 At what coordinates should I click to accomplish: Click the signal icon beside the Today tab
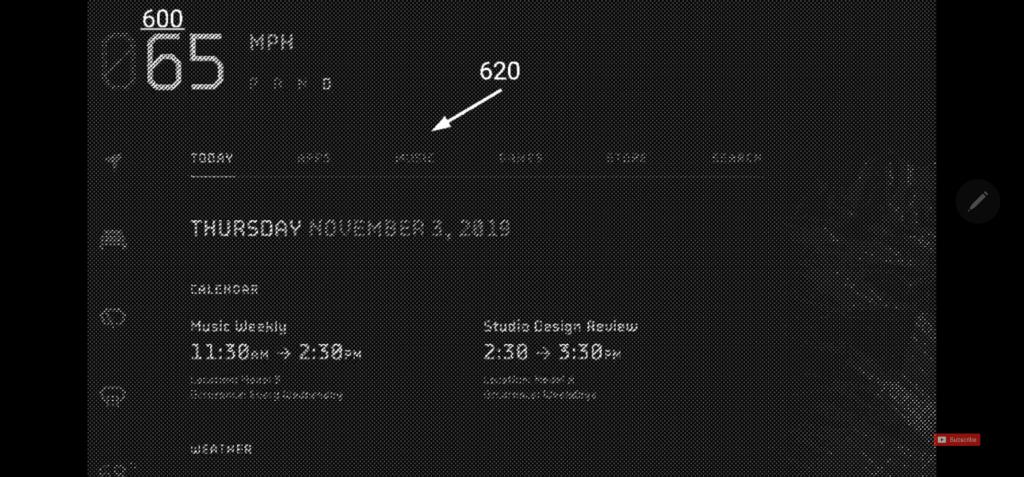pos(114,159)
